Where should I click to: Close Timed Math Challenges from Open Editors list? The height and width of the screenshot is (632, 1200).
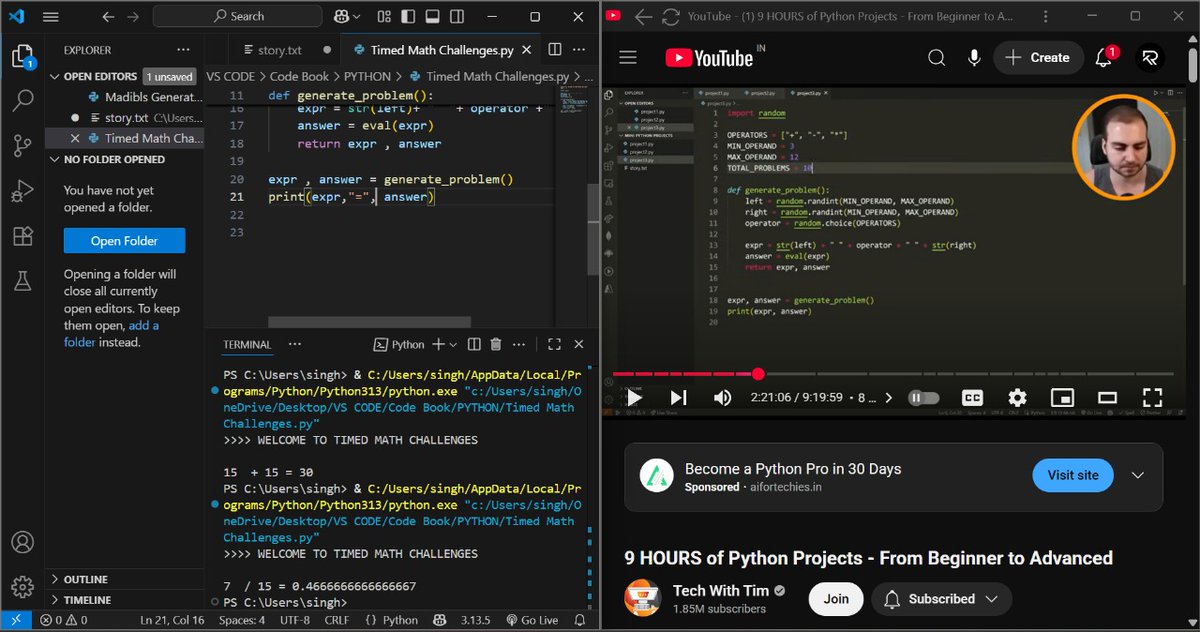(75, 138)
